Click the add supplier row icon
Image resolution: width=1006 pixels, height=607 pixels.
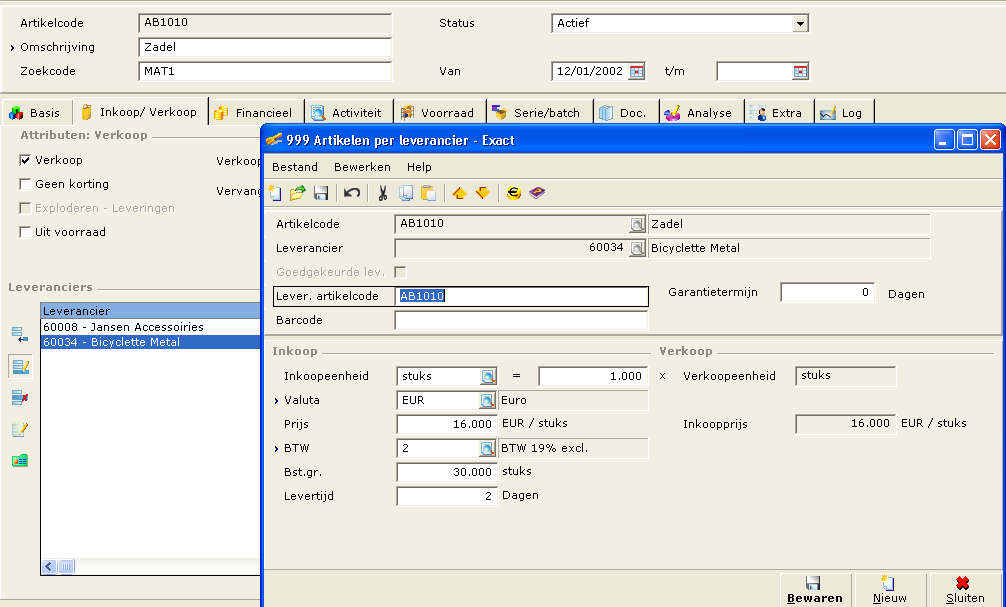point(20,334)
